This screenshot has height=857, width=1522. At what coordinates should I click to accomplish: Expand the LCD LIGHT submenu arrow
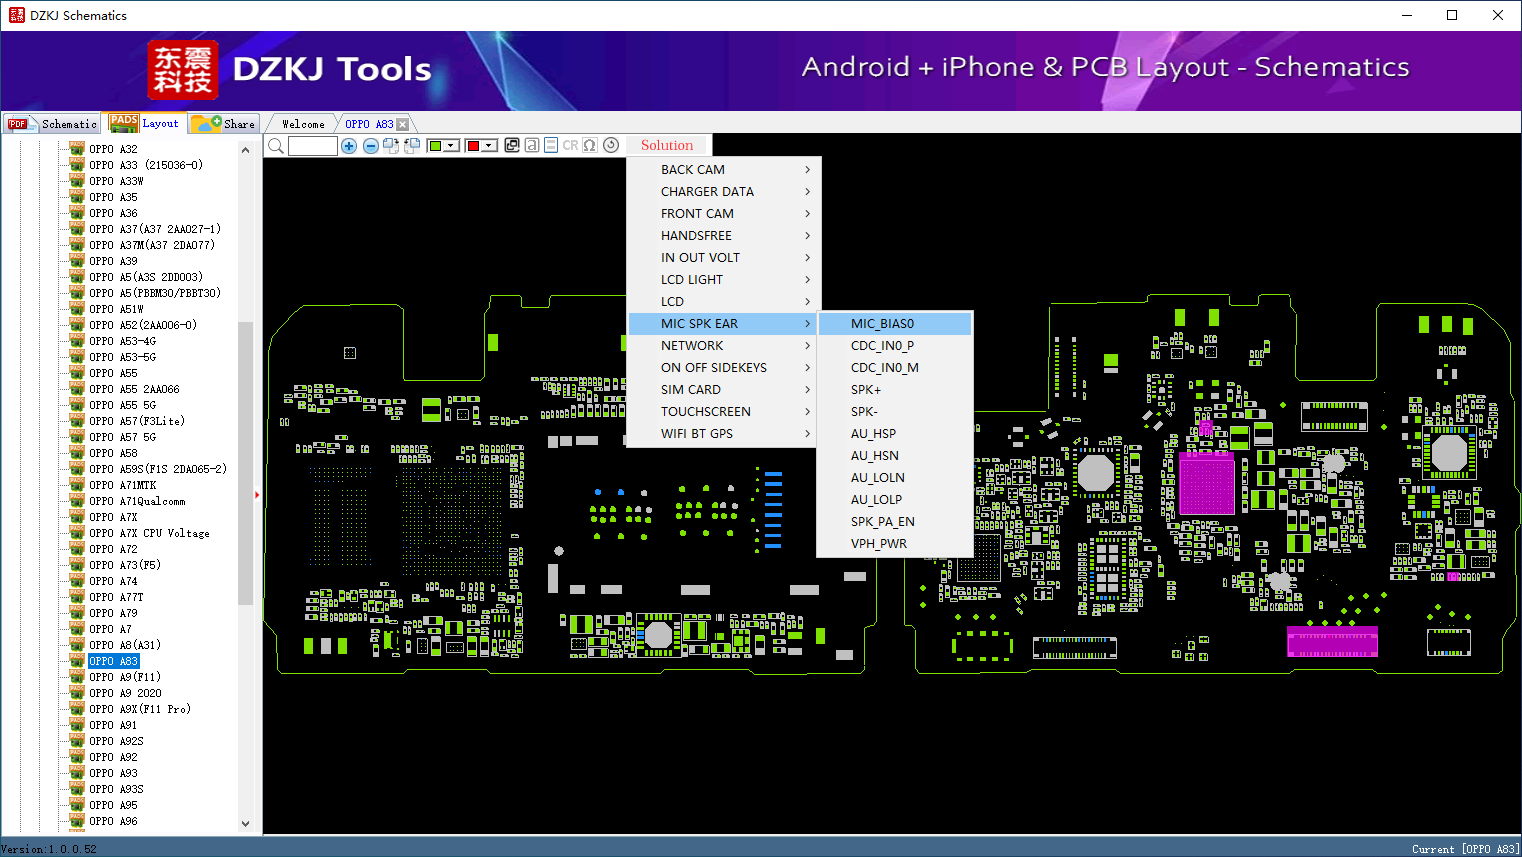(x=808, y=280)
